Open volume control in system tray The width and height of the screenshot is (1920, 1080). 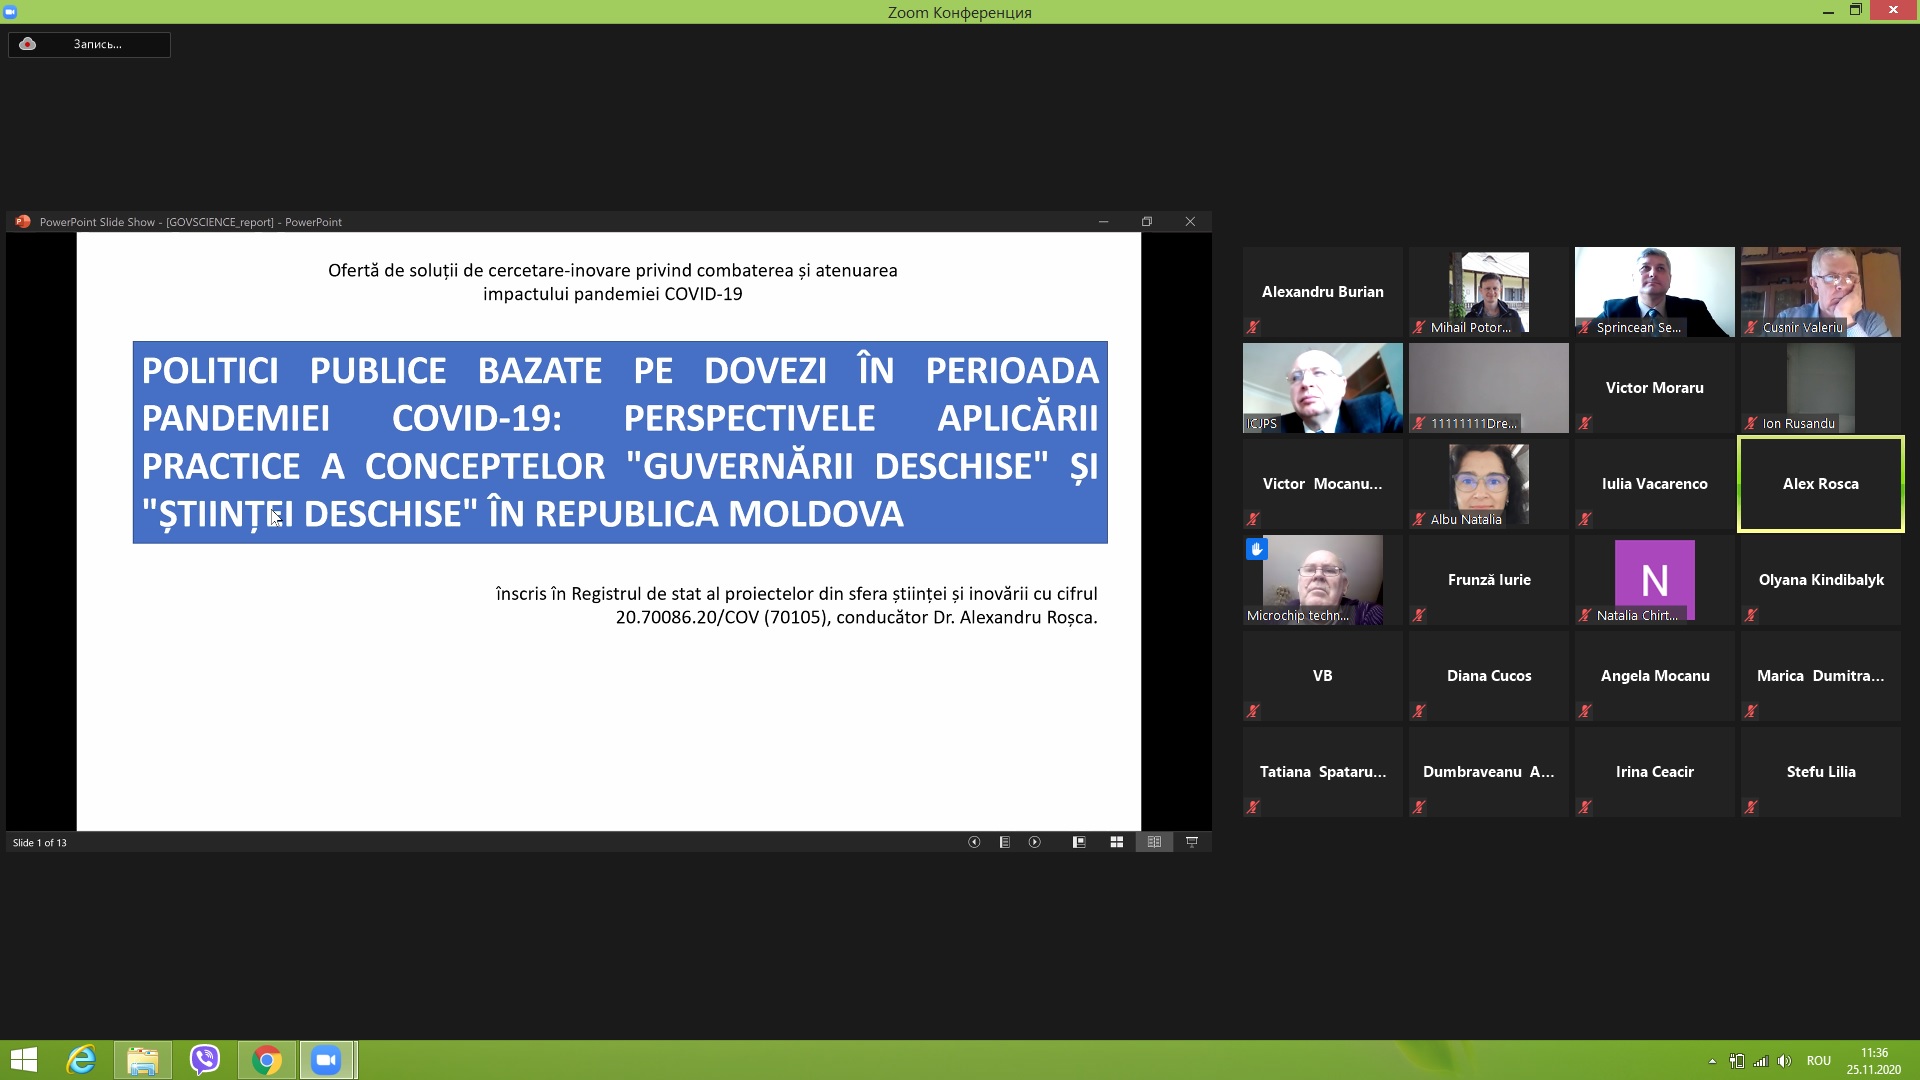(x=1785, y=1061)
